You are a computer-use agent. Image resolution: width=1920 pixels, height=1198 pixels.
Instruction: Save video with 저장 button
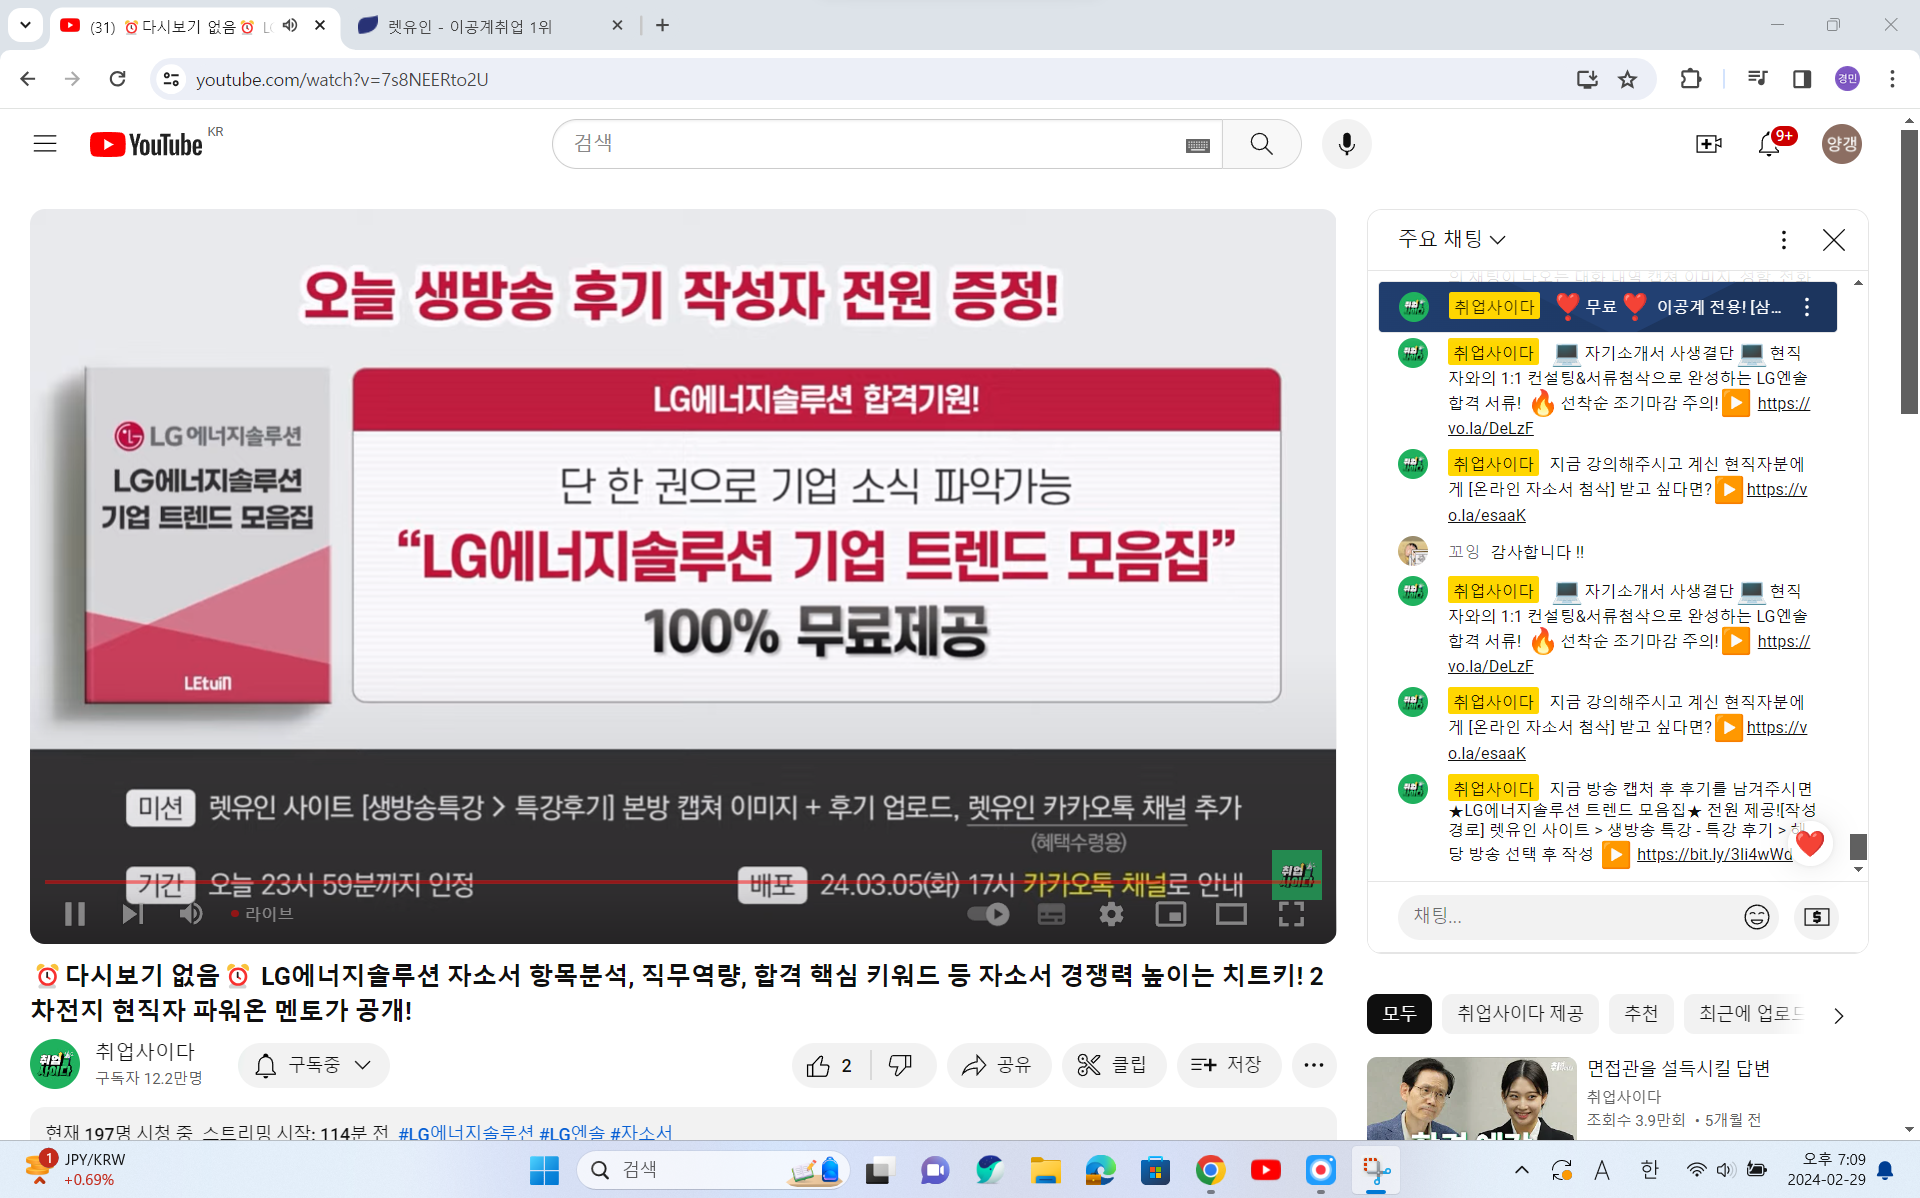(x=1227, y=1065)
